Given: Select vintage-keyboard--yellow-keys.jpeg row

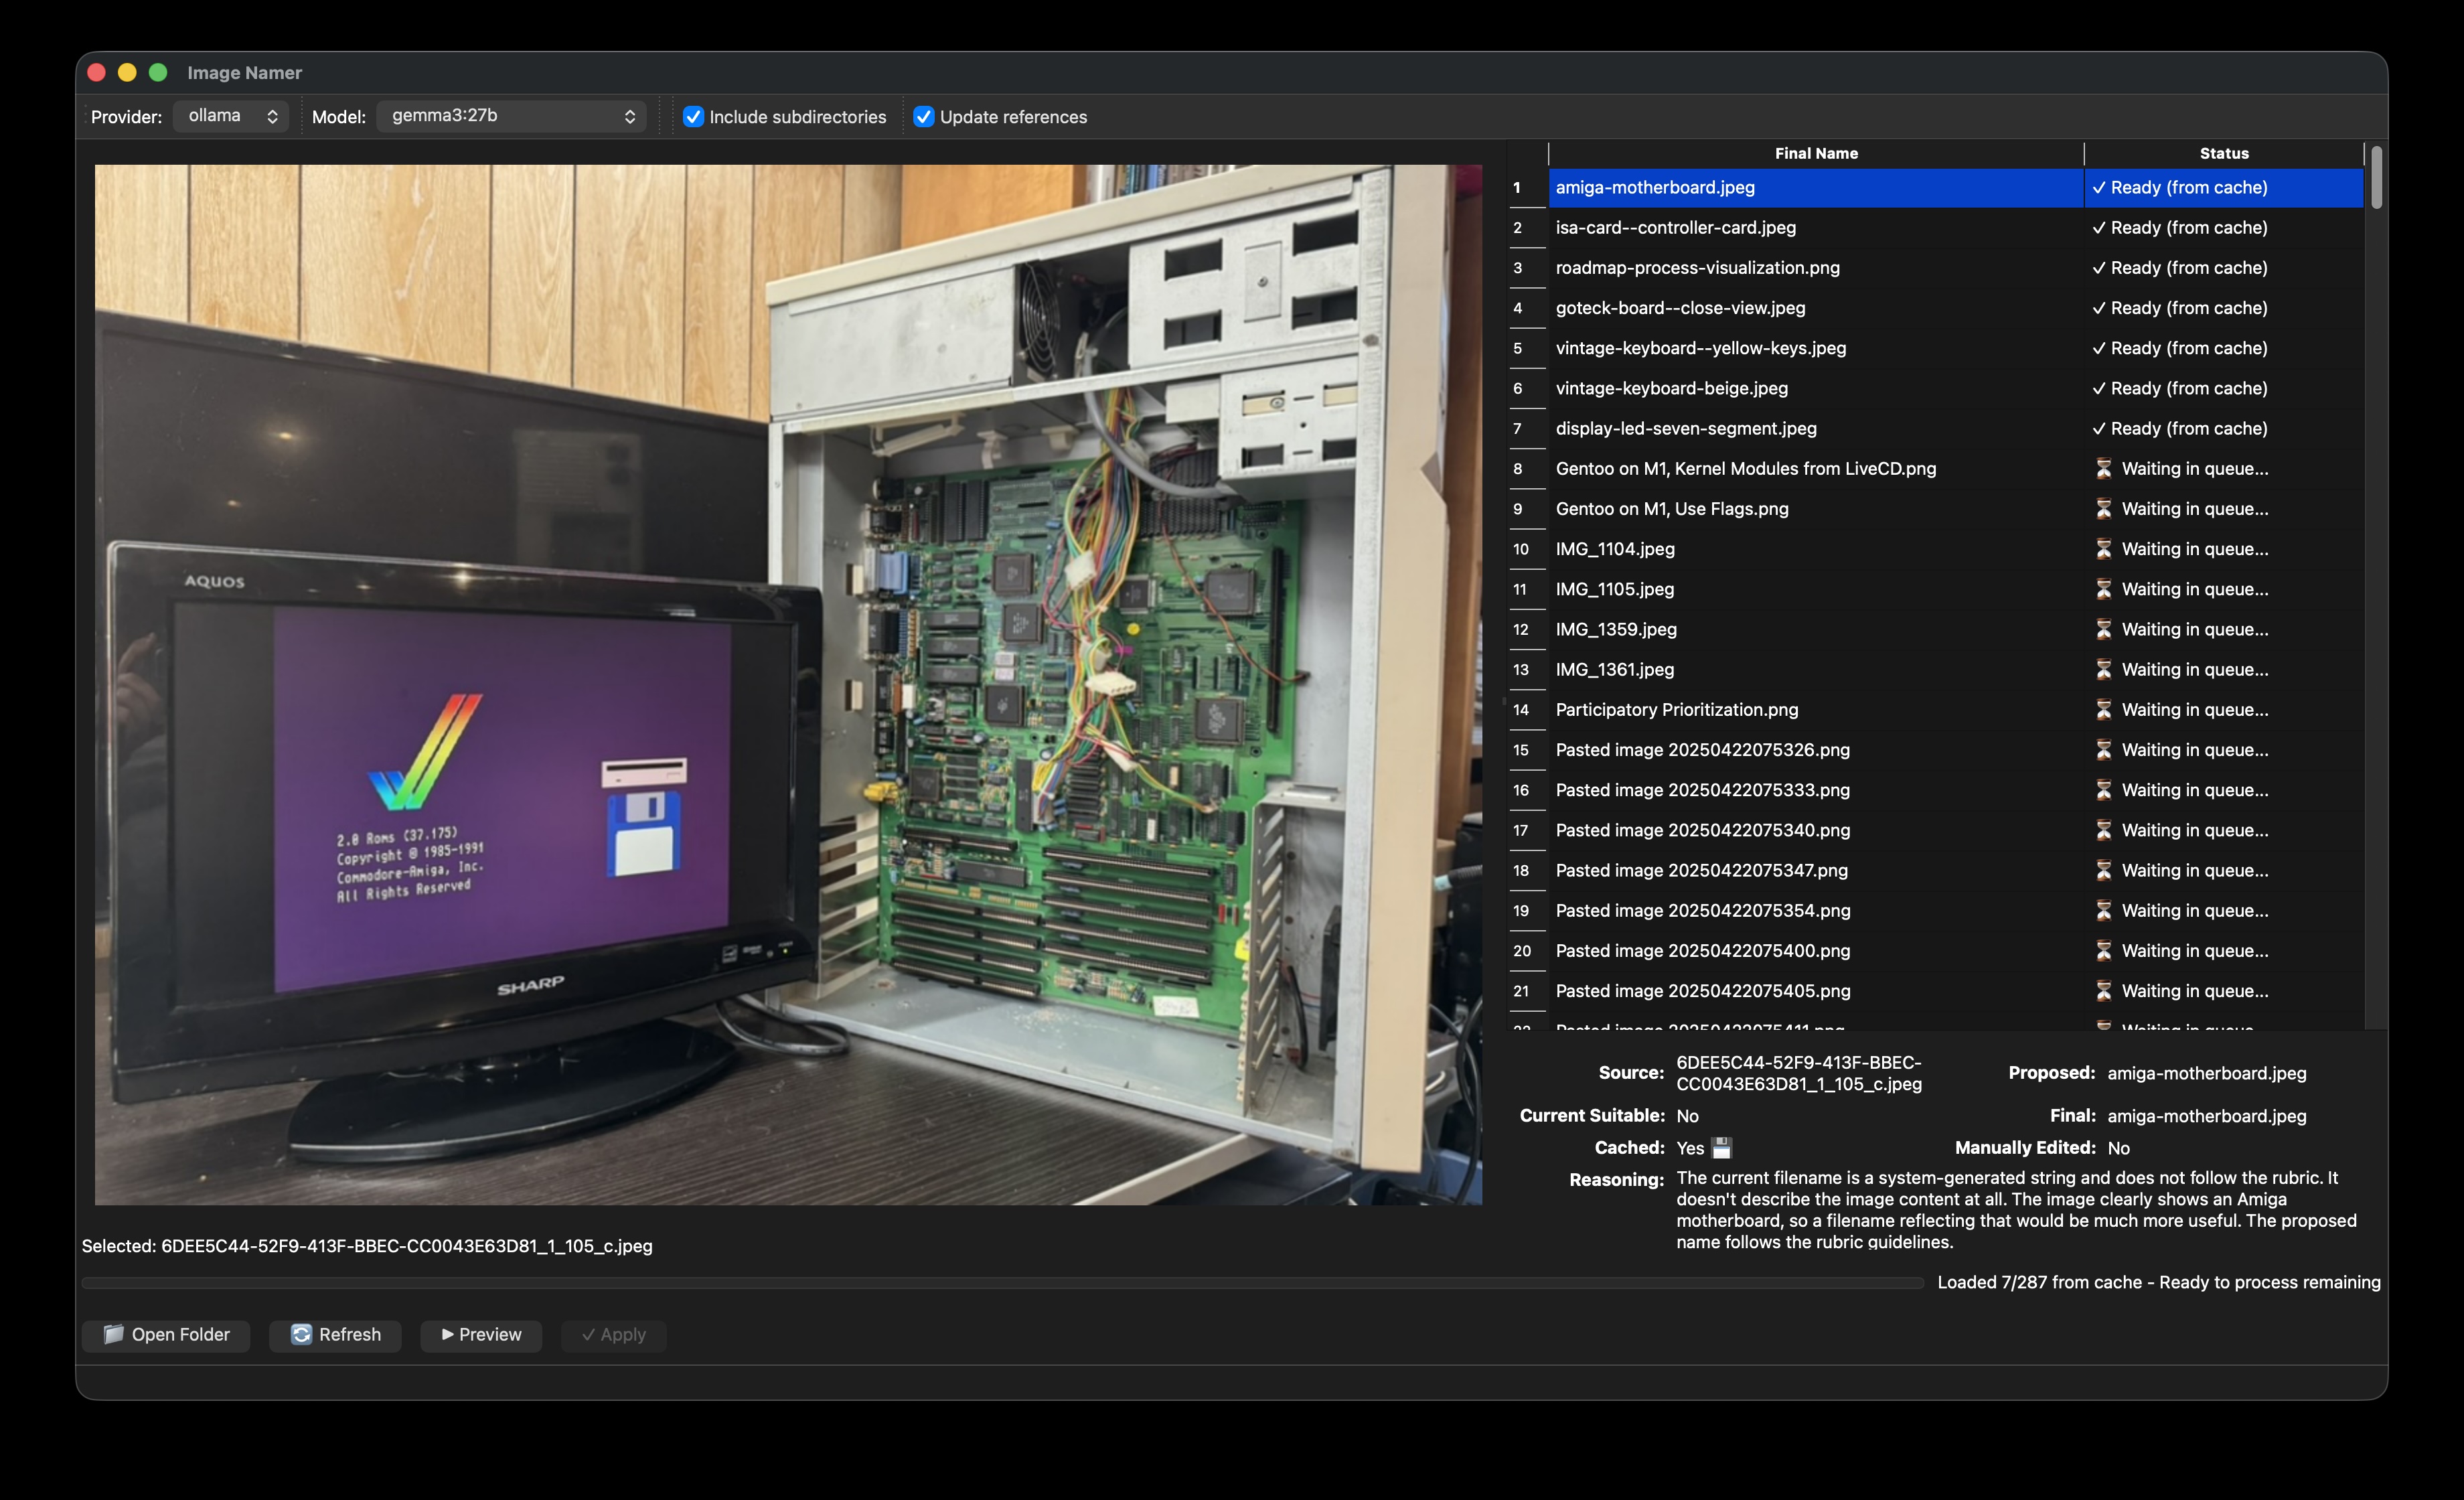Looking at the screenshot, I should click(1936, 348).
